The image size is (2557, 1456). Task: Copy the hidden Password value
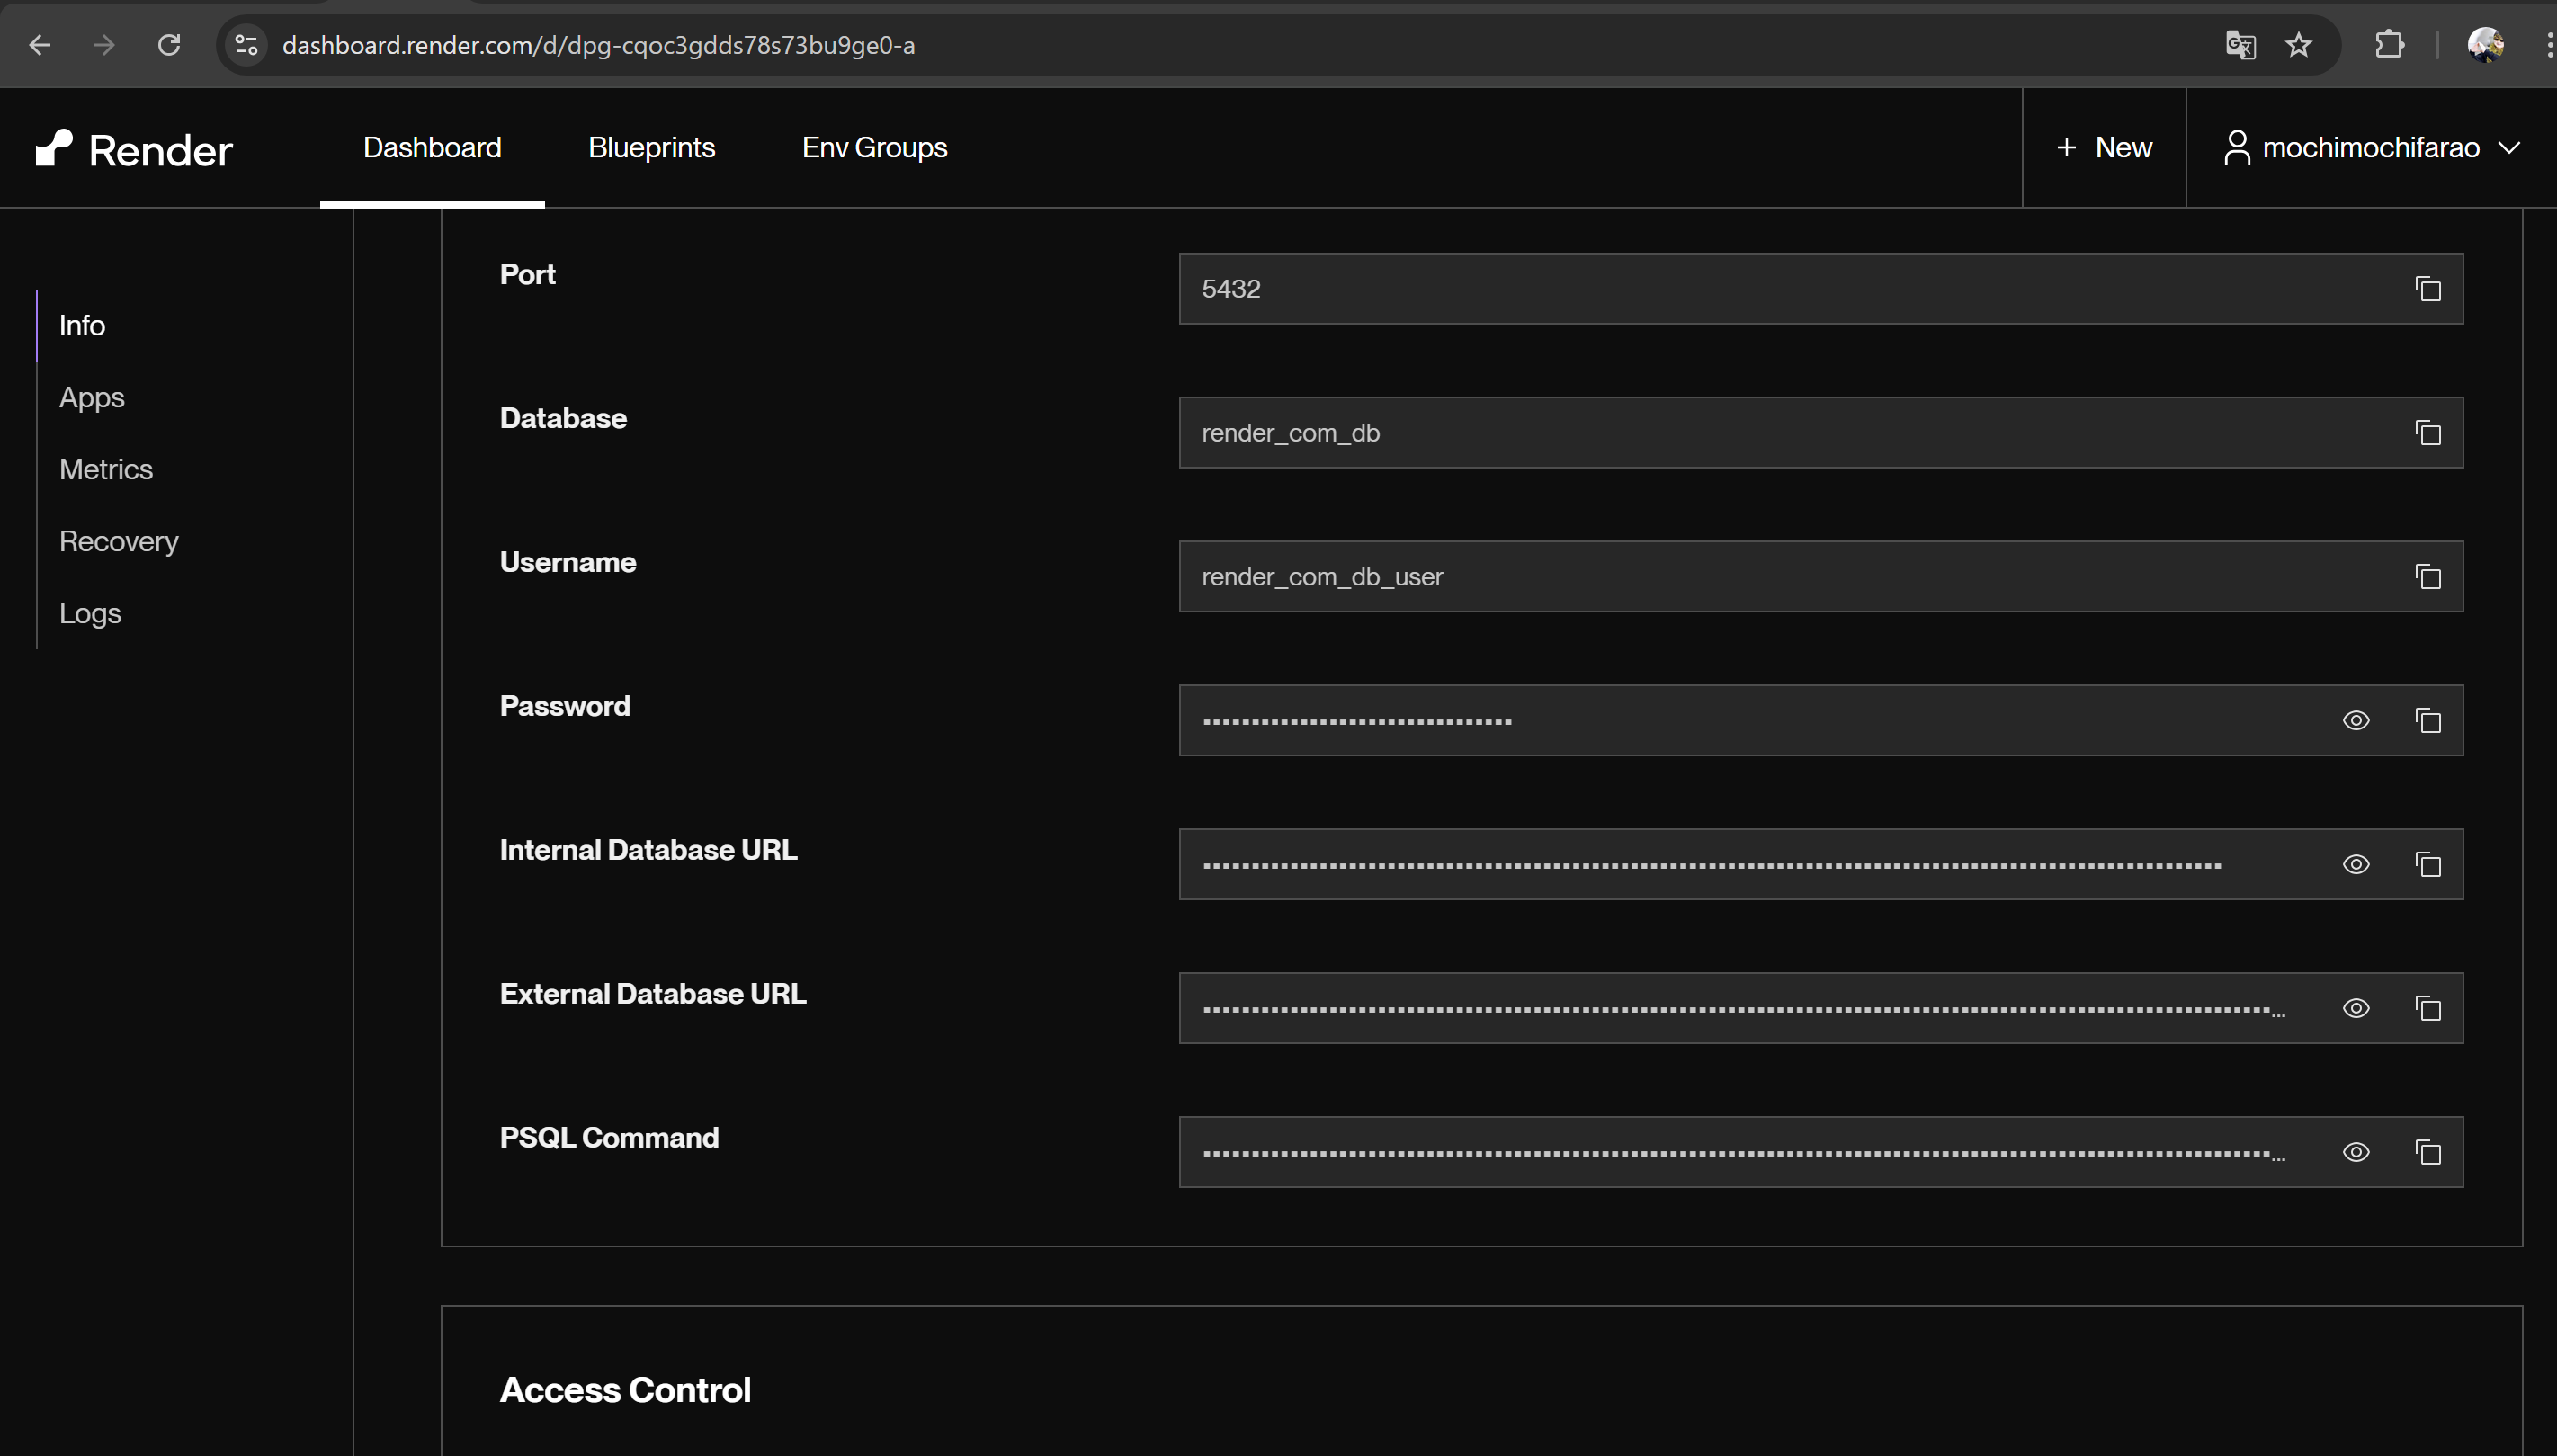point(2428,720)
